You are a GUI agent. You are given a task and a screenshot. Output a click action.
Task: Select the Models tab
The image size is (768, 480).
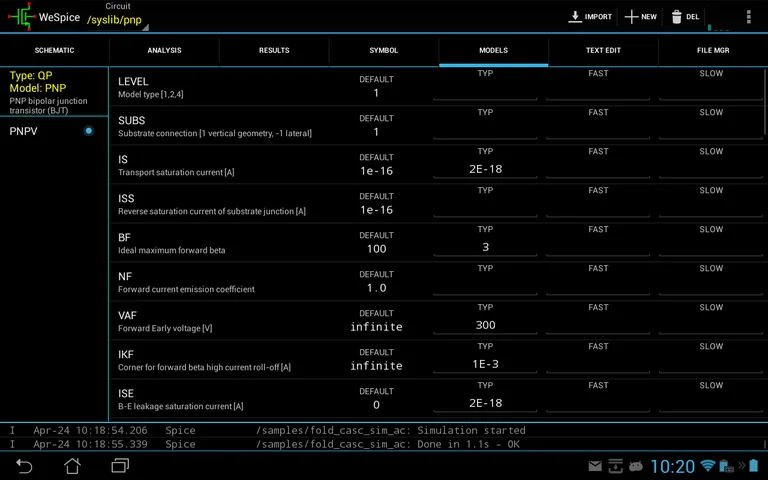pyautogui.click(x=494, y=50)
